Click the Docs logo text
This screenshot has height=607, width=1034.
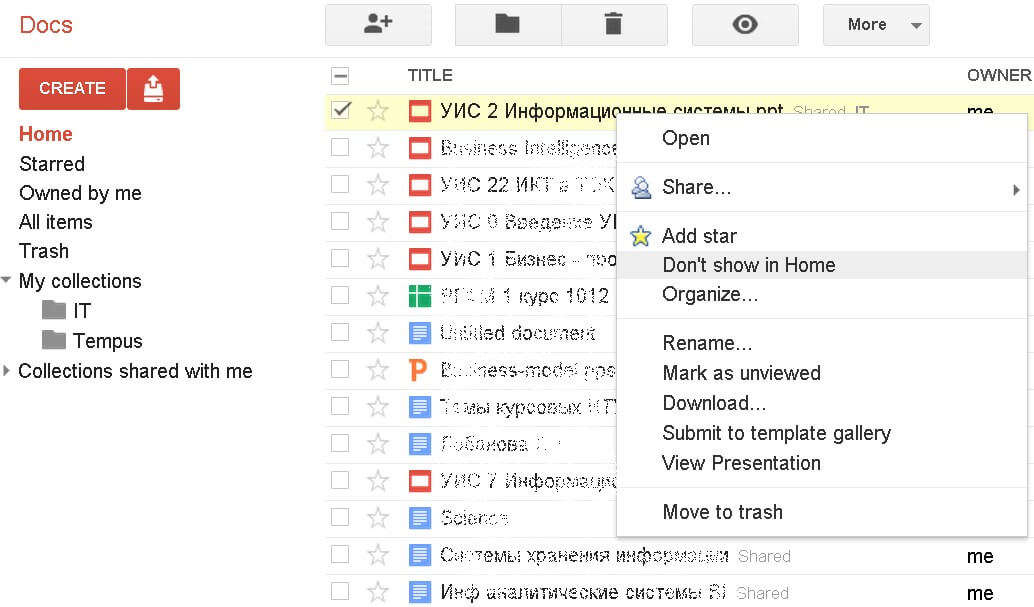point(46,25)
